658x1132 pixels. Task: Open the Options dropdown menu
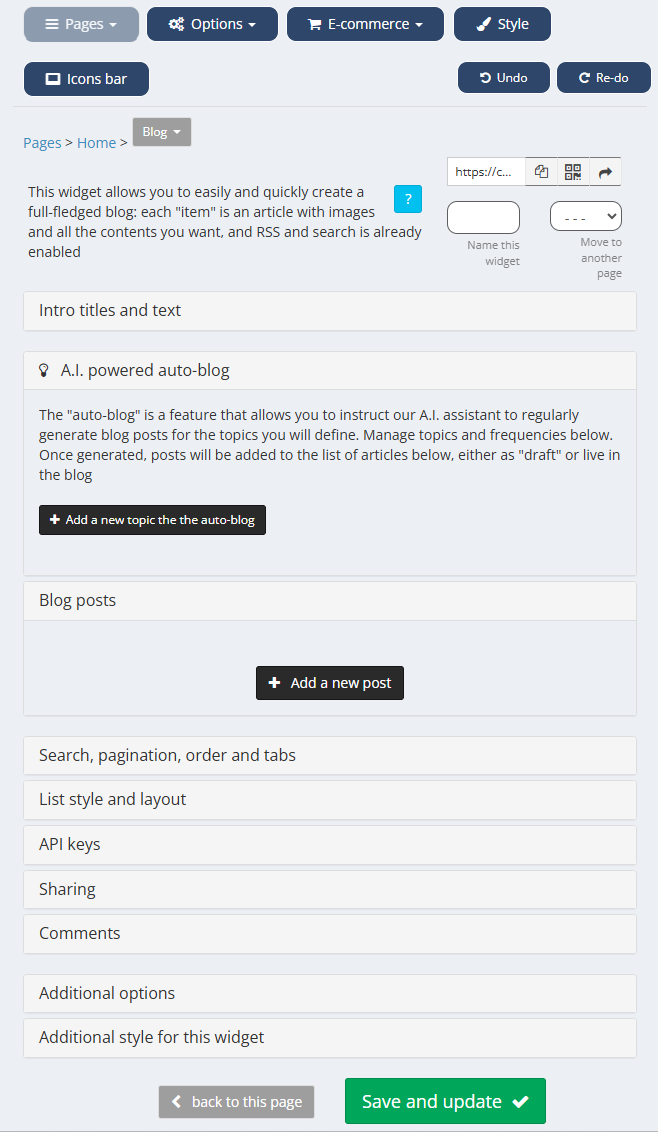[212, 24]
